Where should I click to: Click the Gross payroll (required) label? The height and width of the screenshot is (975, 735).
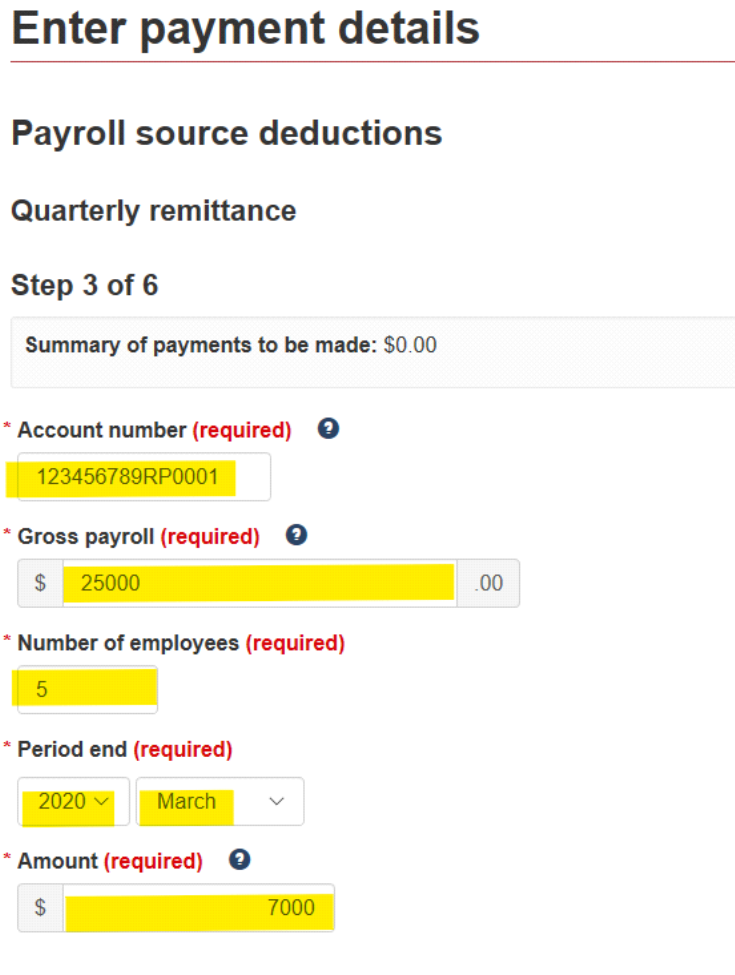(x=139, y=537)
